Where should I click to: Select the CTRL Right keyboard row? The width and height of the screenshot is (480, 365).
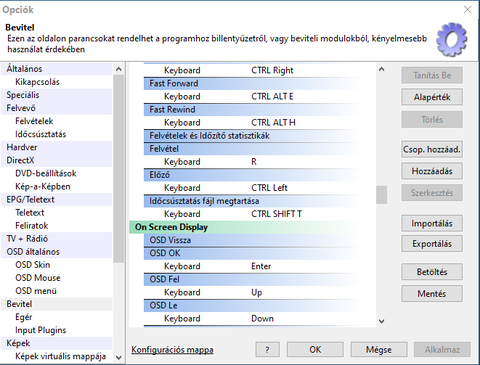252,70
